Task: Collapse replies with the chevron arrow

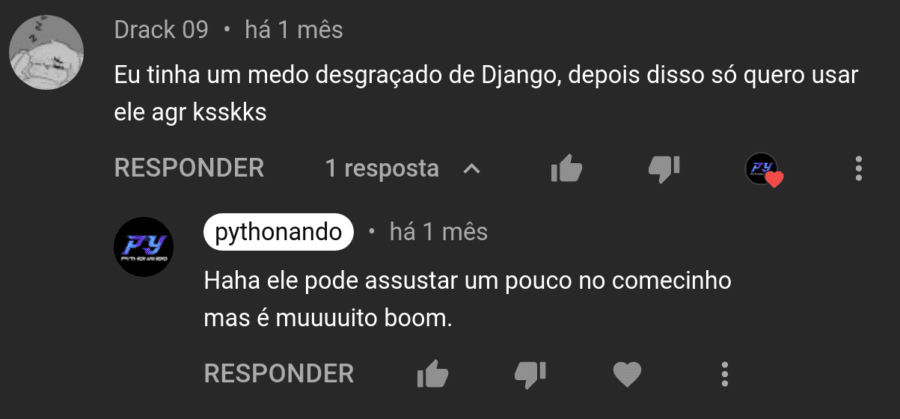Action: click(472, 169)
